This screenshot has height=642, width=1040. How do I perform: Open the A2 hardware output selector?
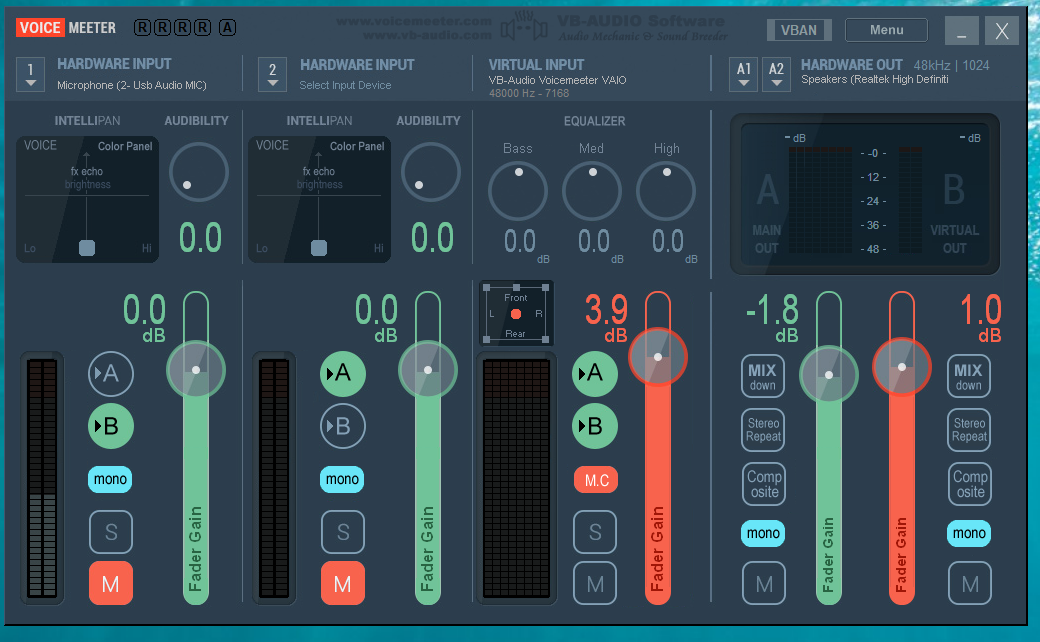(776, 74)
